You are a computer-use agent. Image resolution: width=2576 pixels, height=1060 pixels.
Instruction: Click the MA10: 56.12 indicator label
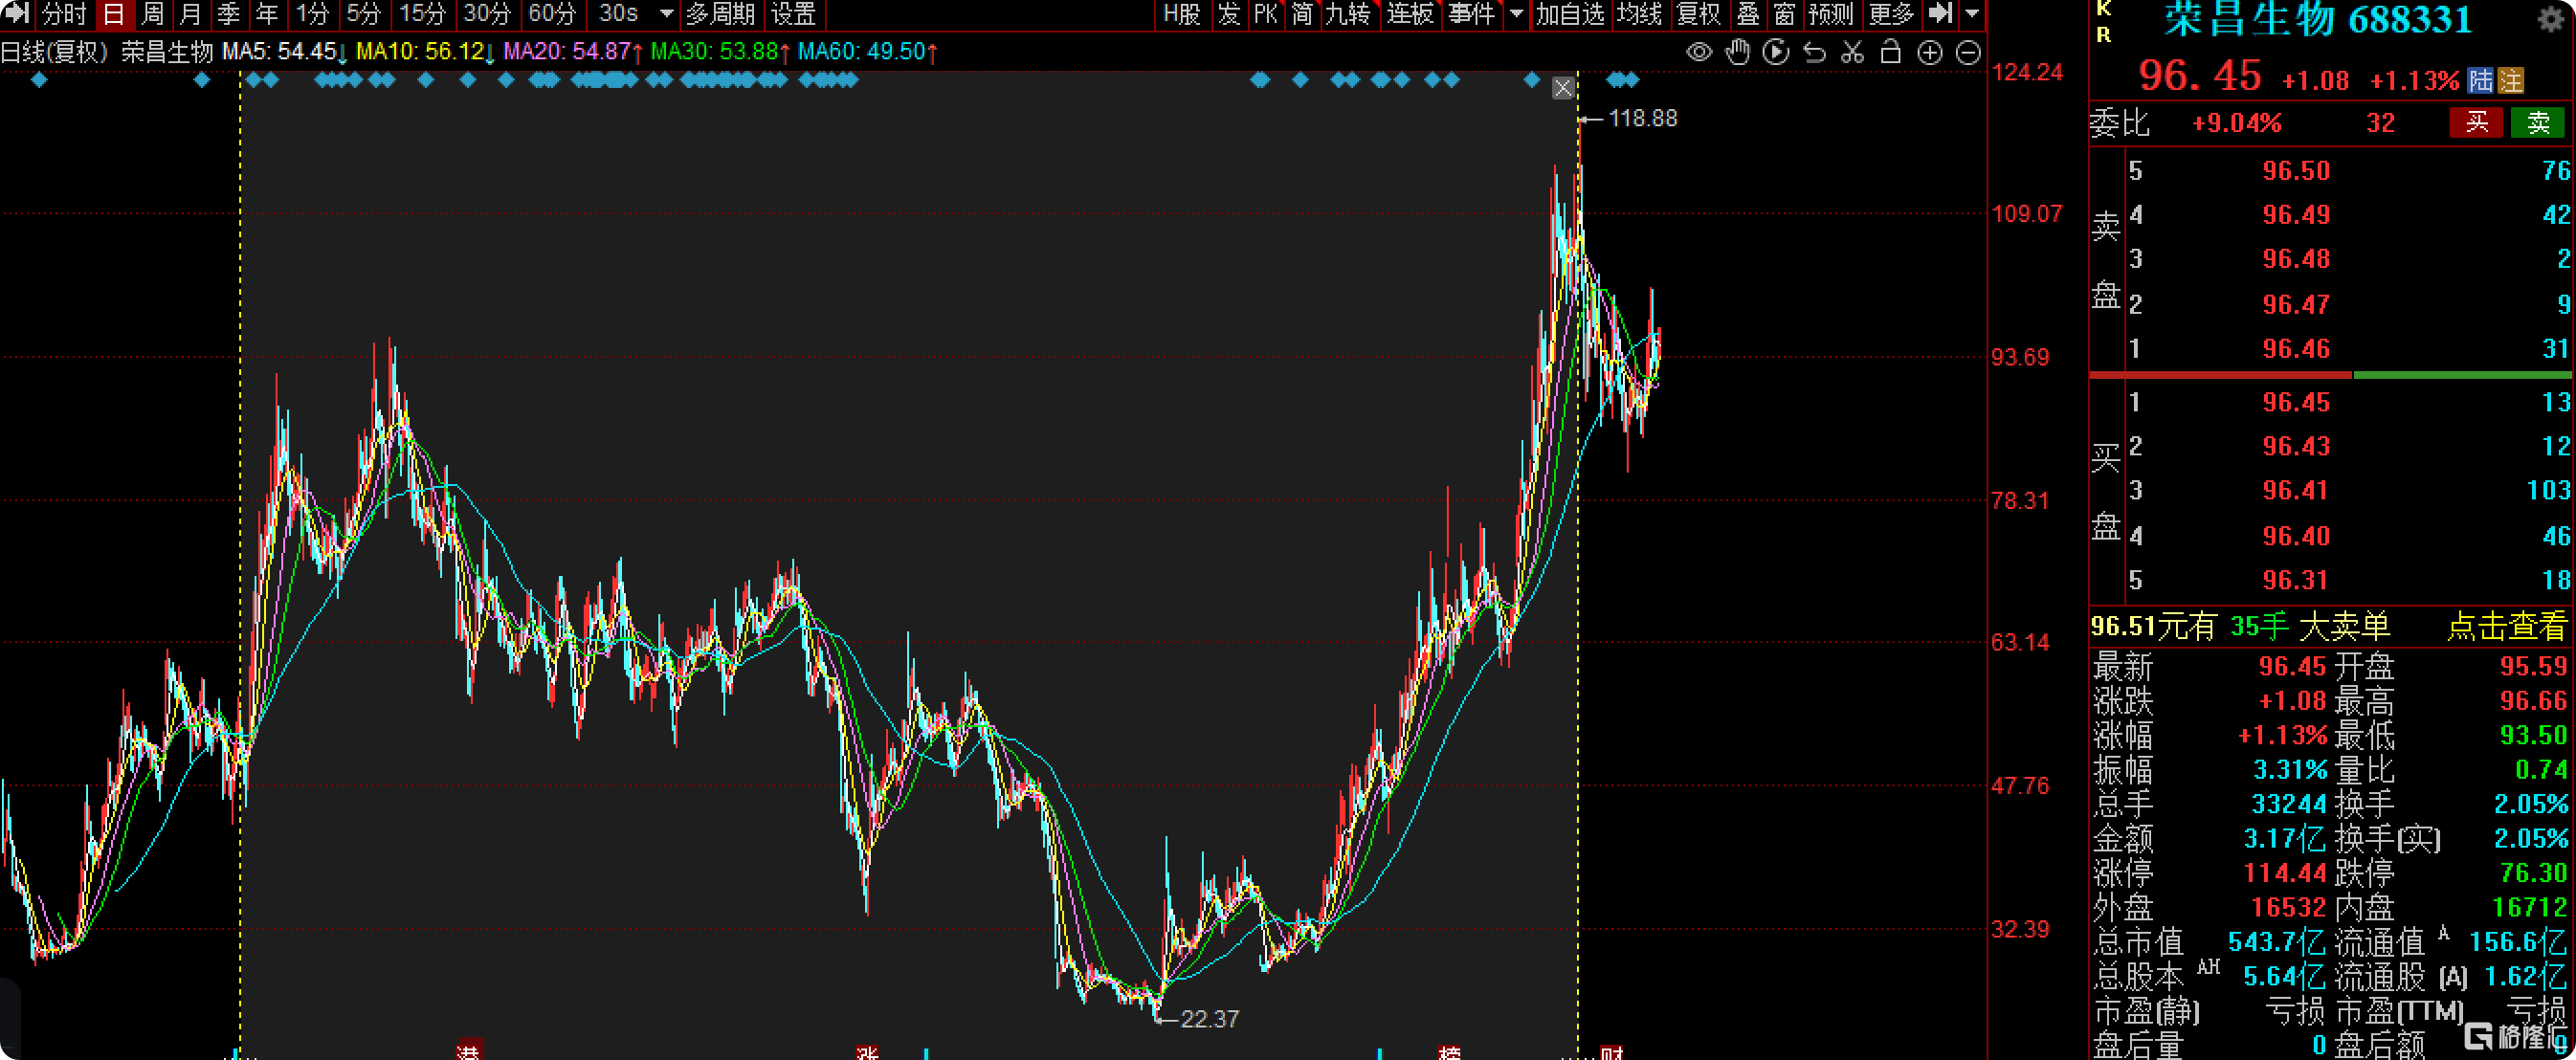(425, 51)
